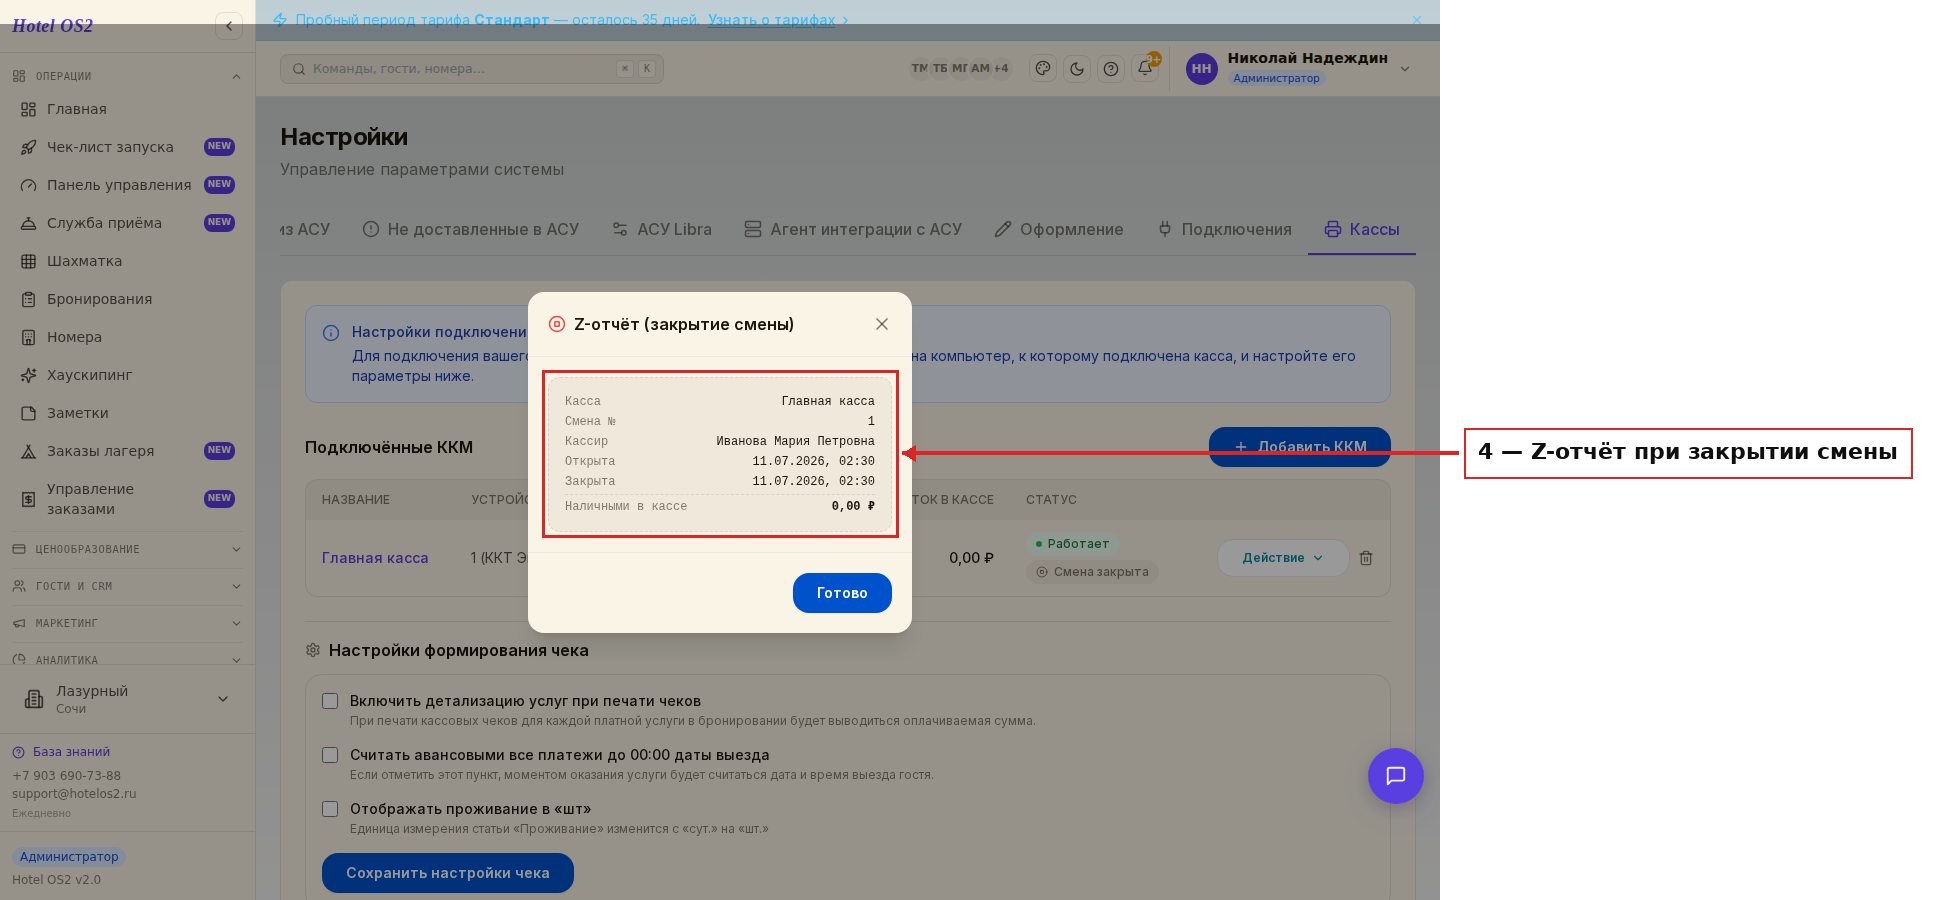Open Главная in sidebar

[x=127, y=109]
